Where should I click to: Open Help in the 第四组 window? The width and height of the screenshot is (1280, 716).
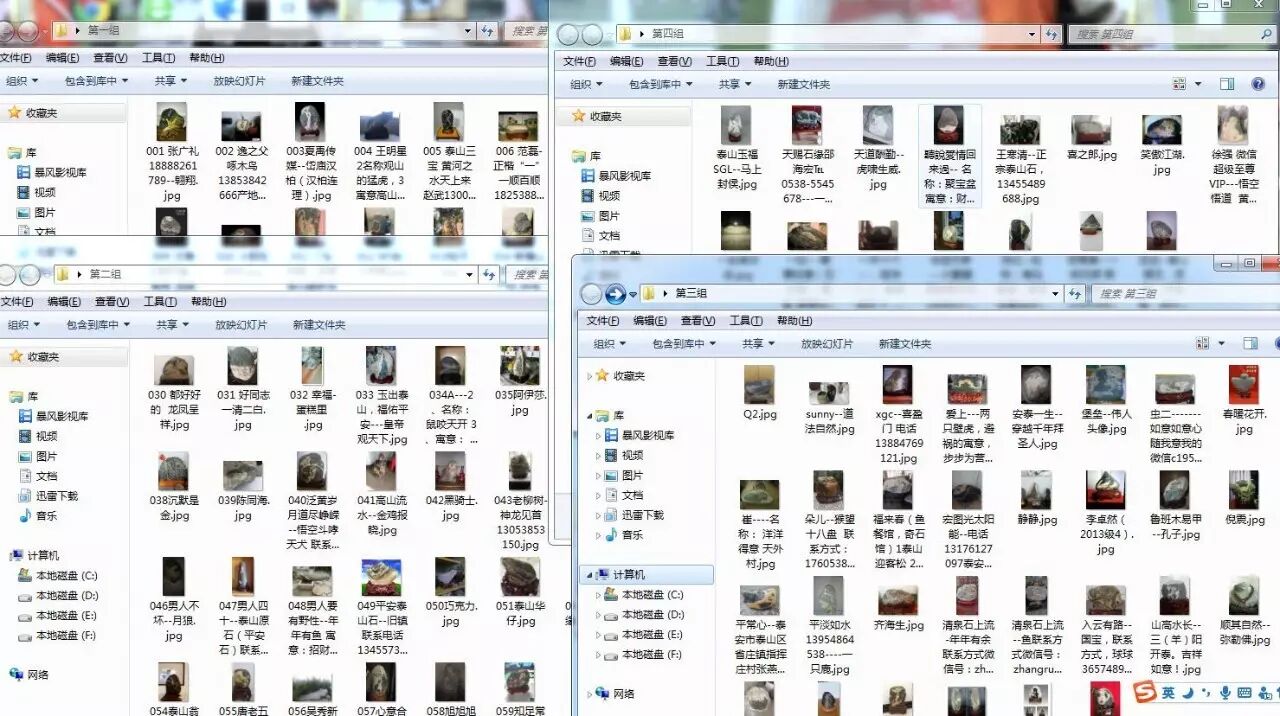coord(1258,84)
